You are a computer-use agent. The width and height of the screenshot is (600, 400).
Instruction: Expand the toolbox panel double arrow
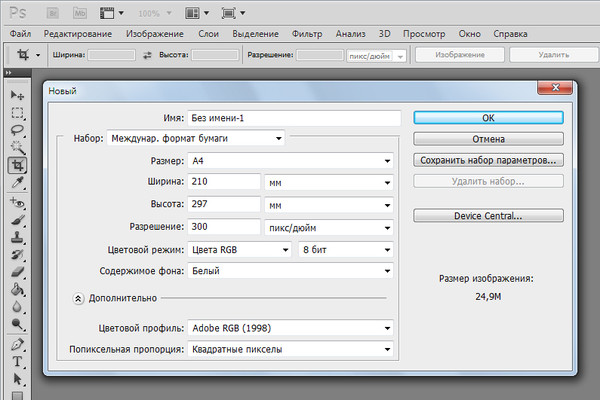tap(8, 72)
